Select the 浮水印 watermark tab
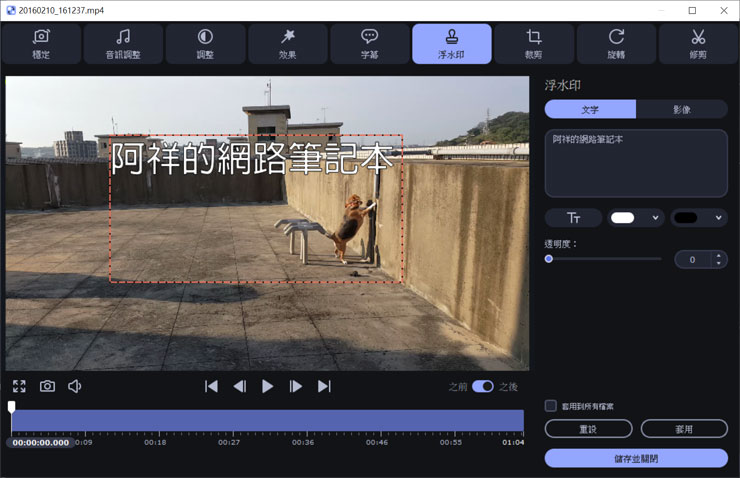Screen dimensions: 740x478 pos(452,44)
